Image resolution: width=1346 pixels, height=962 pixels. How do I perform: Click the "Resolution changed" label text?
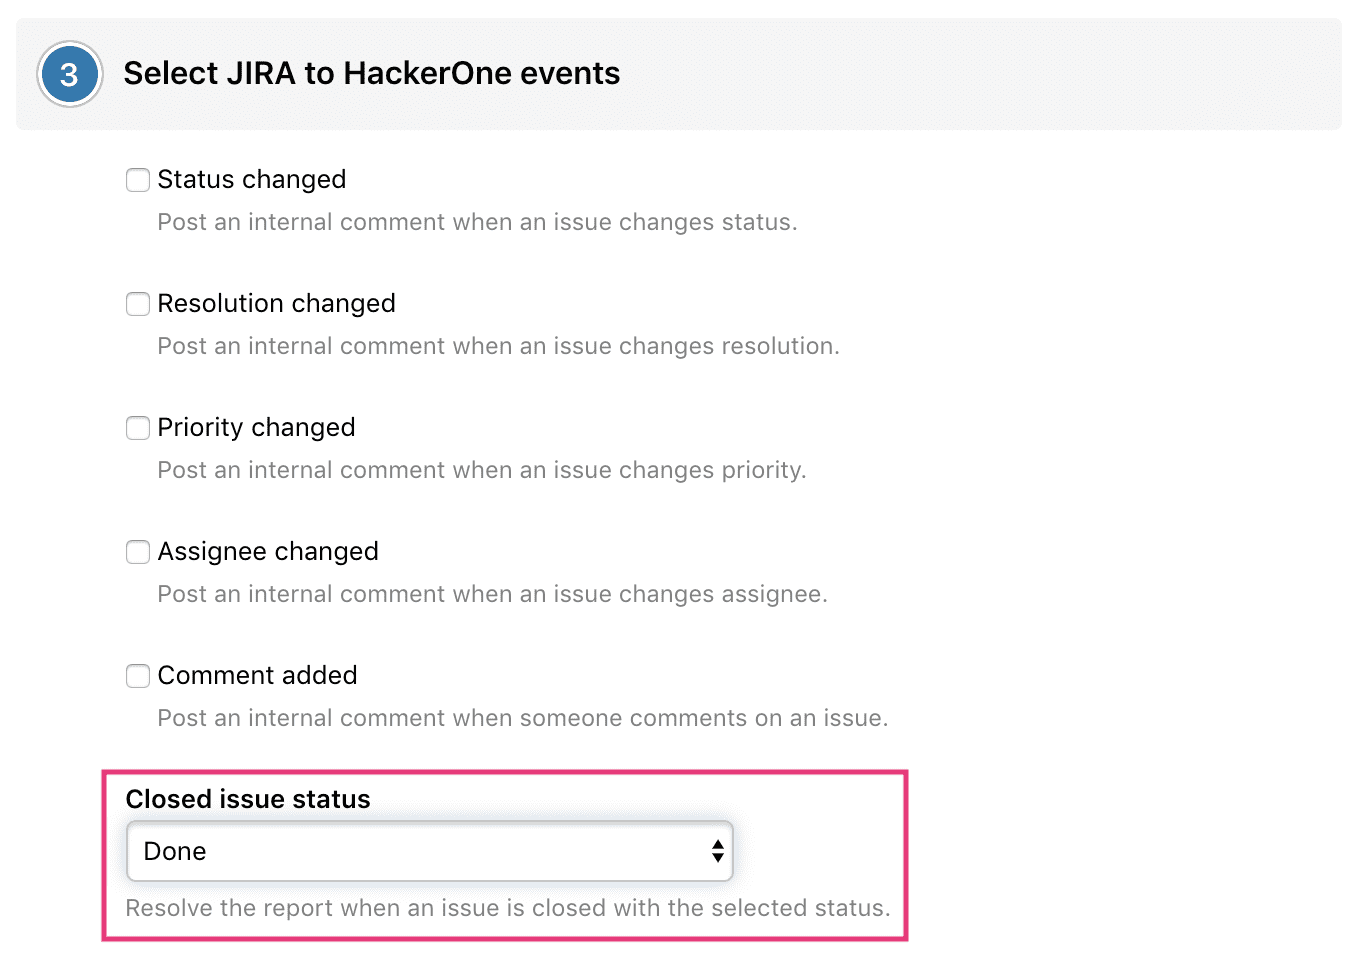tap(277, 304)
